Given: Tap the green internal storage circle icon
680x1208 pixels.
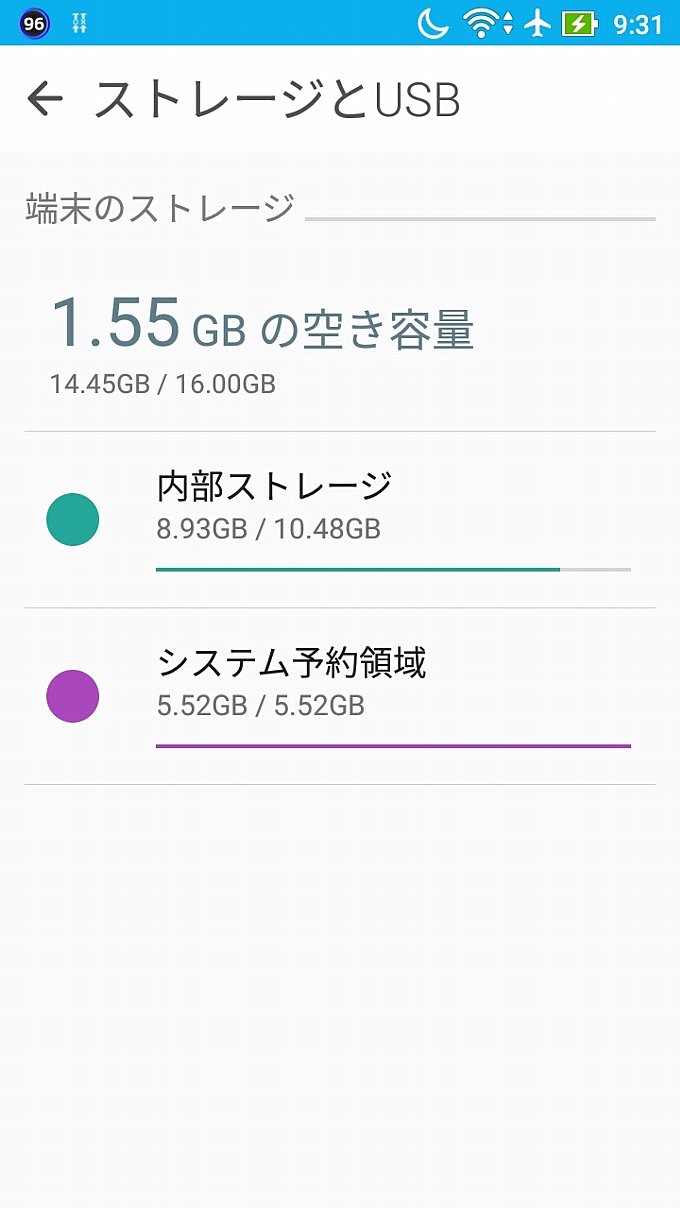Looking at the screenshot, I should click(73, 520).
